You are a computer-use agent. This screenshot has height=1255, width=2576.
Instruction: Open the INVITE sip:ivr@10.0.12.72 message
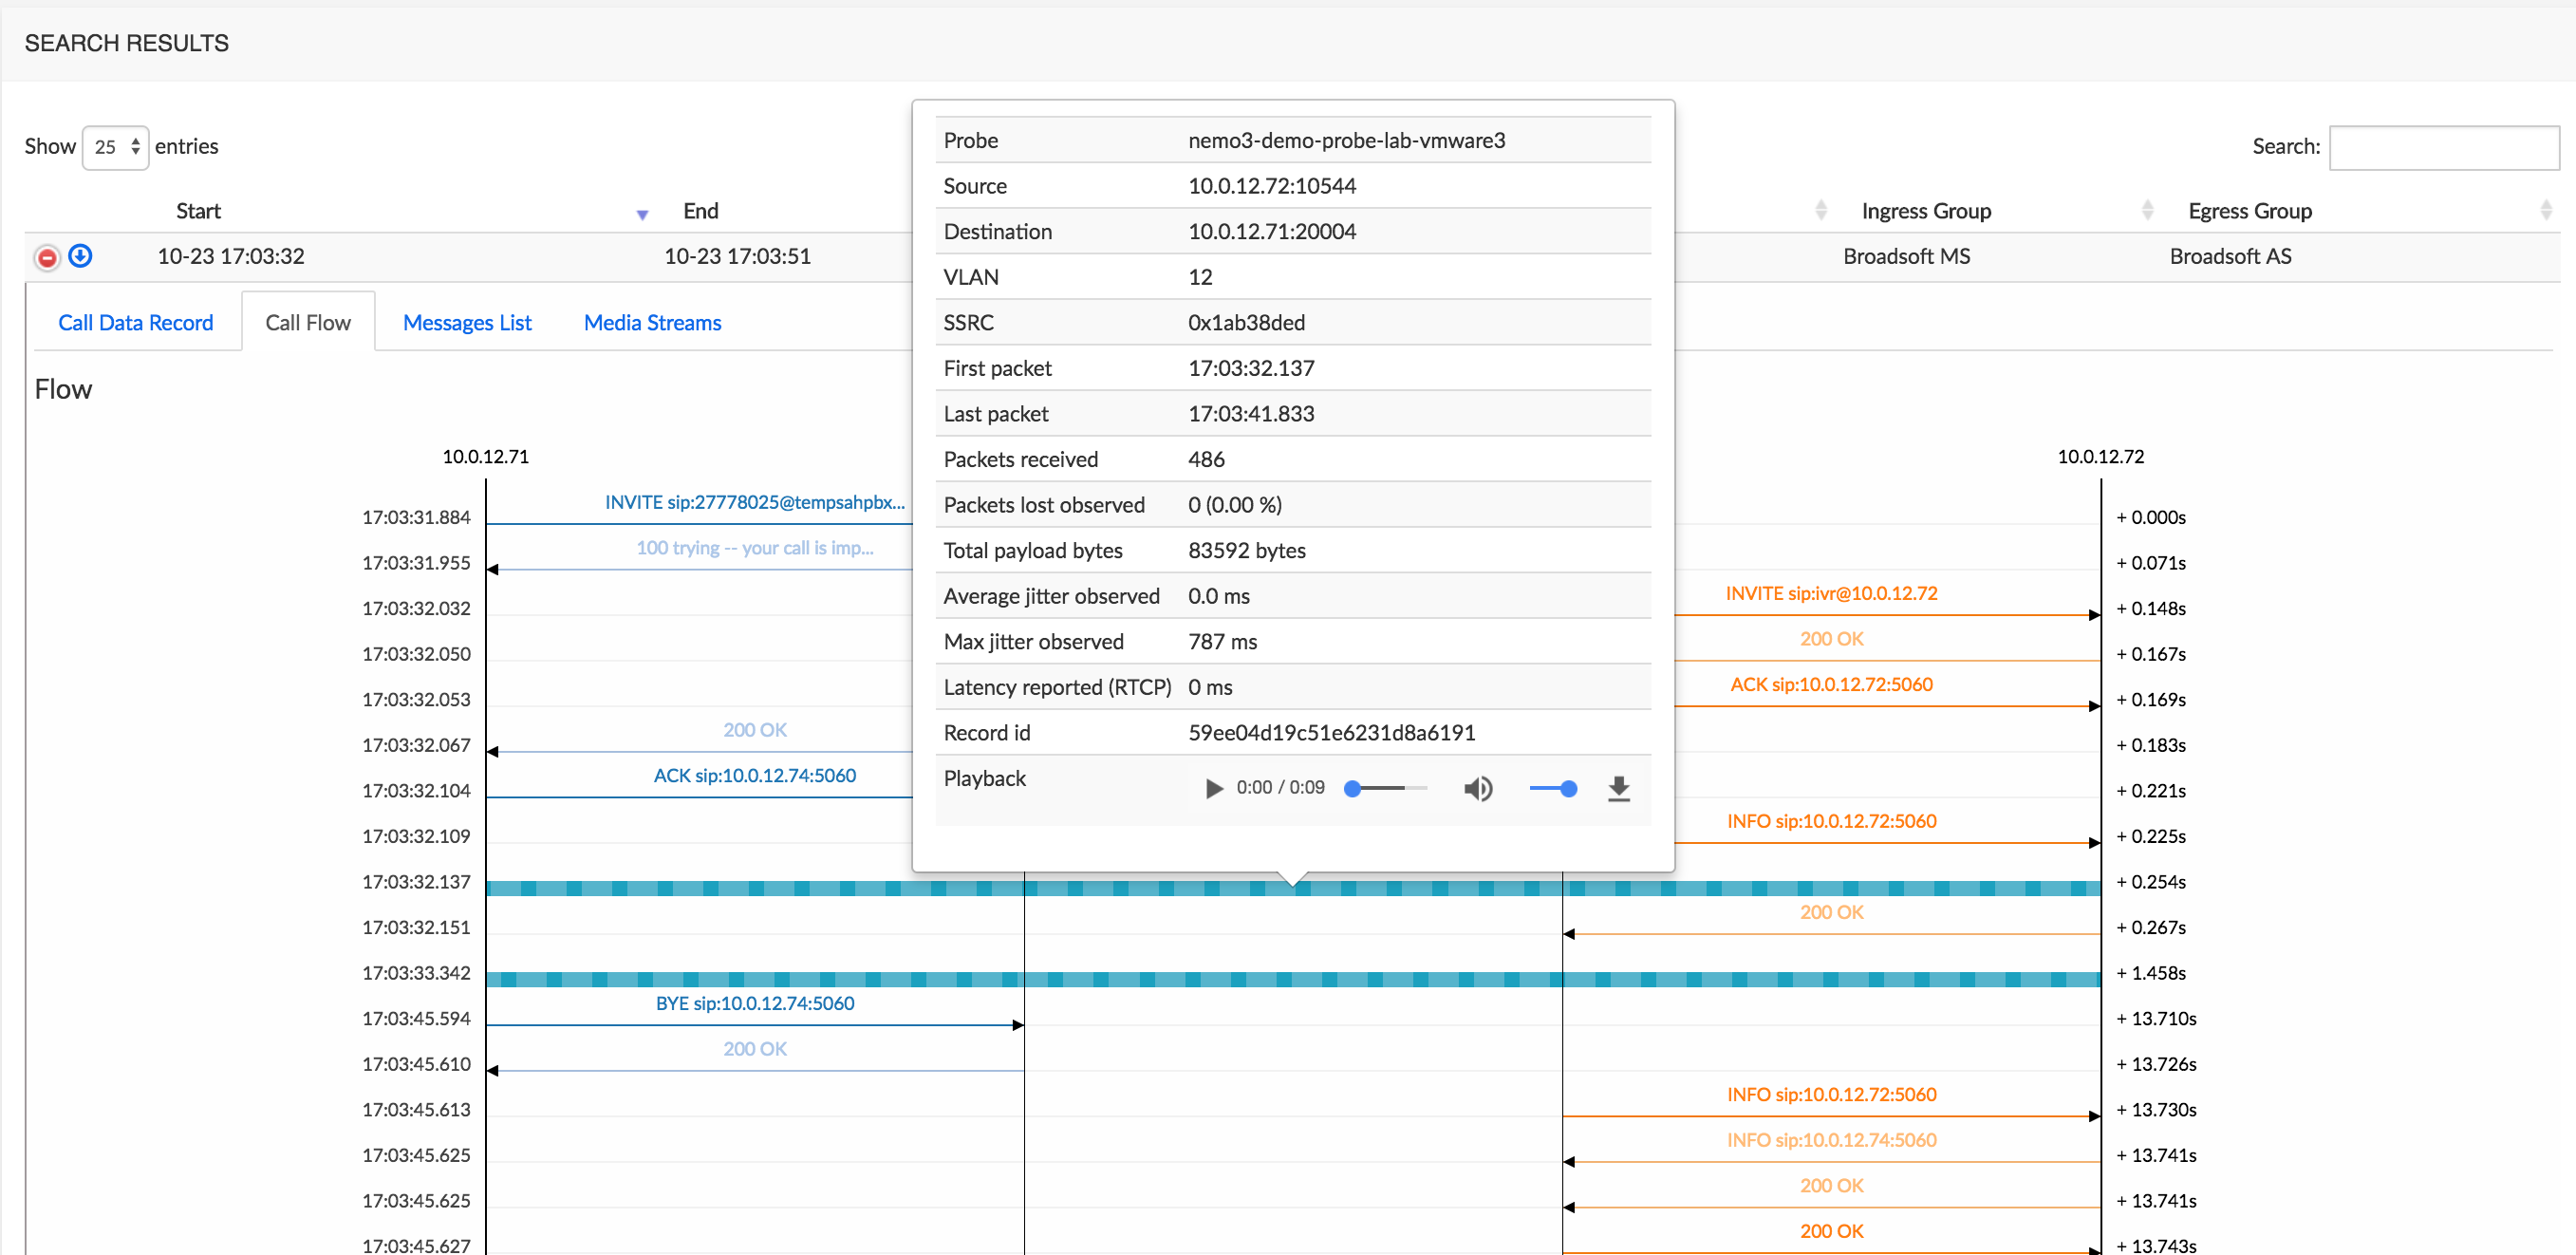(1831, 593)
